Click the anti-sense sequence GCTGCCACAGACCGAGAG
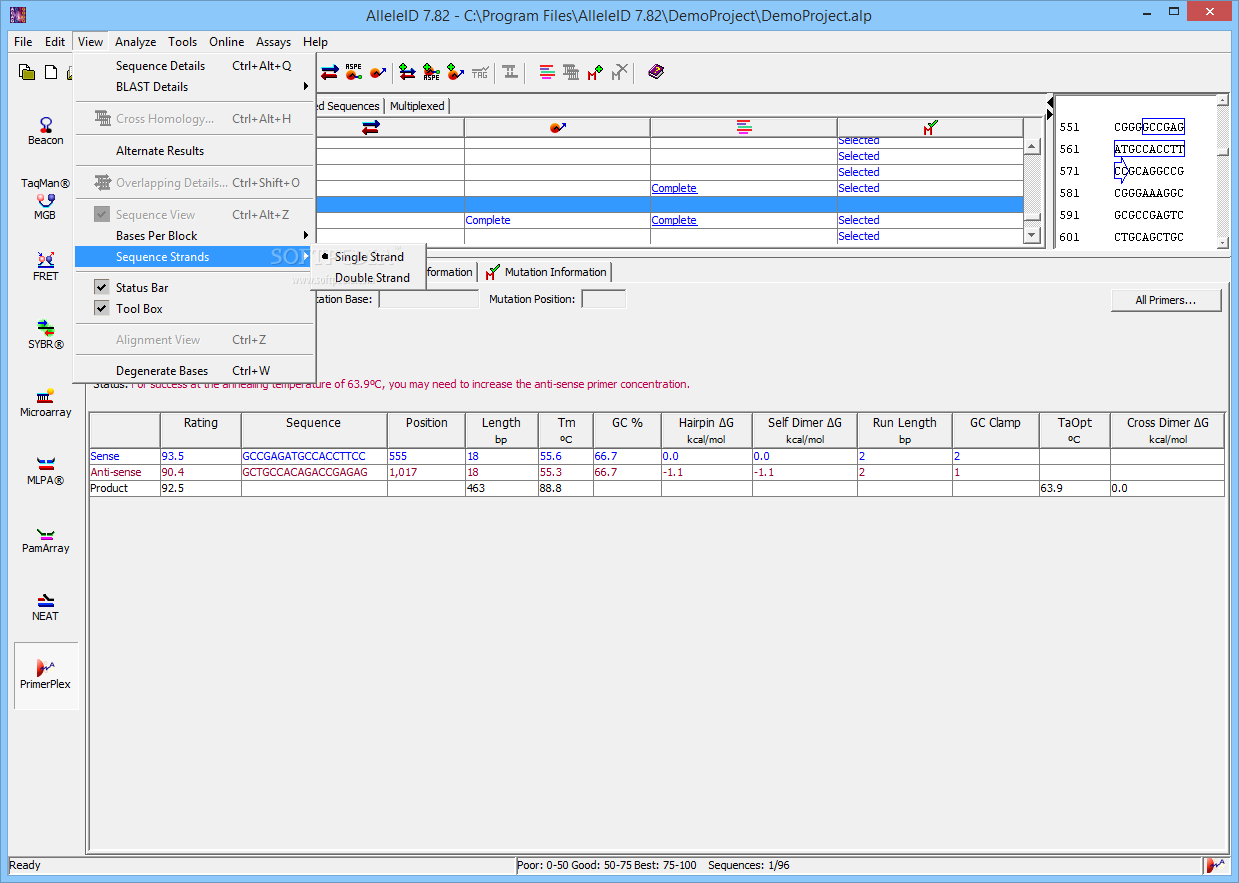This screenshot has height=883, width=1239. coord(305,472)
